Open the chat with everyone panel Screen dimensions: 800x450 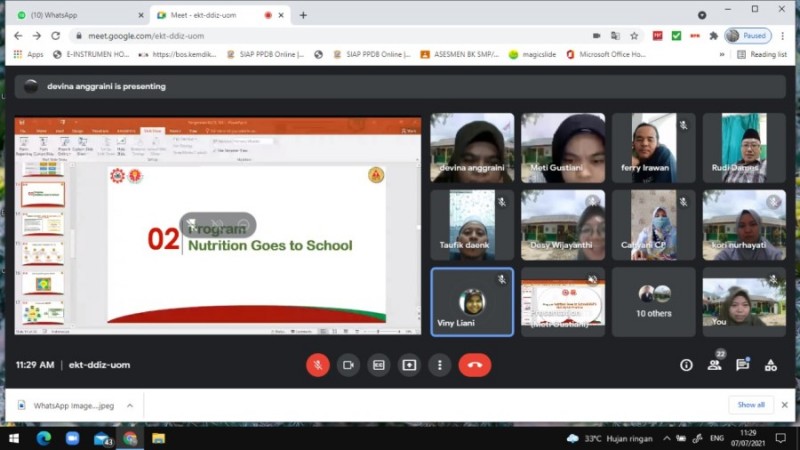click(742, 365)
